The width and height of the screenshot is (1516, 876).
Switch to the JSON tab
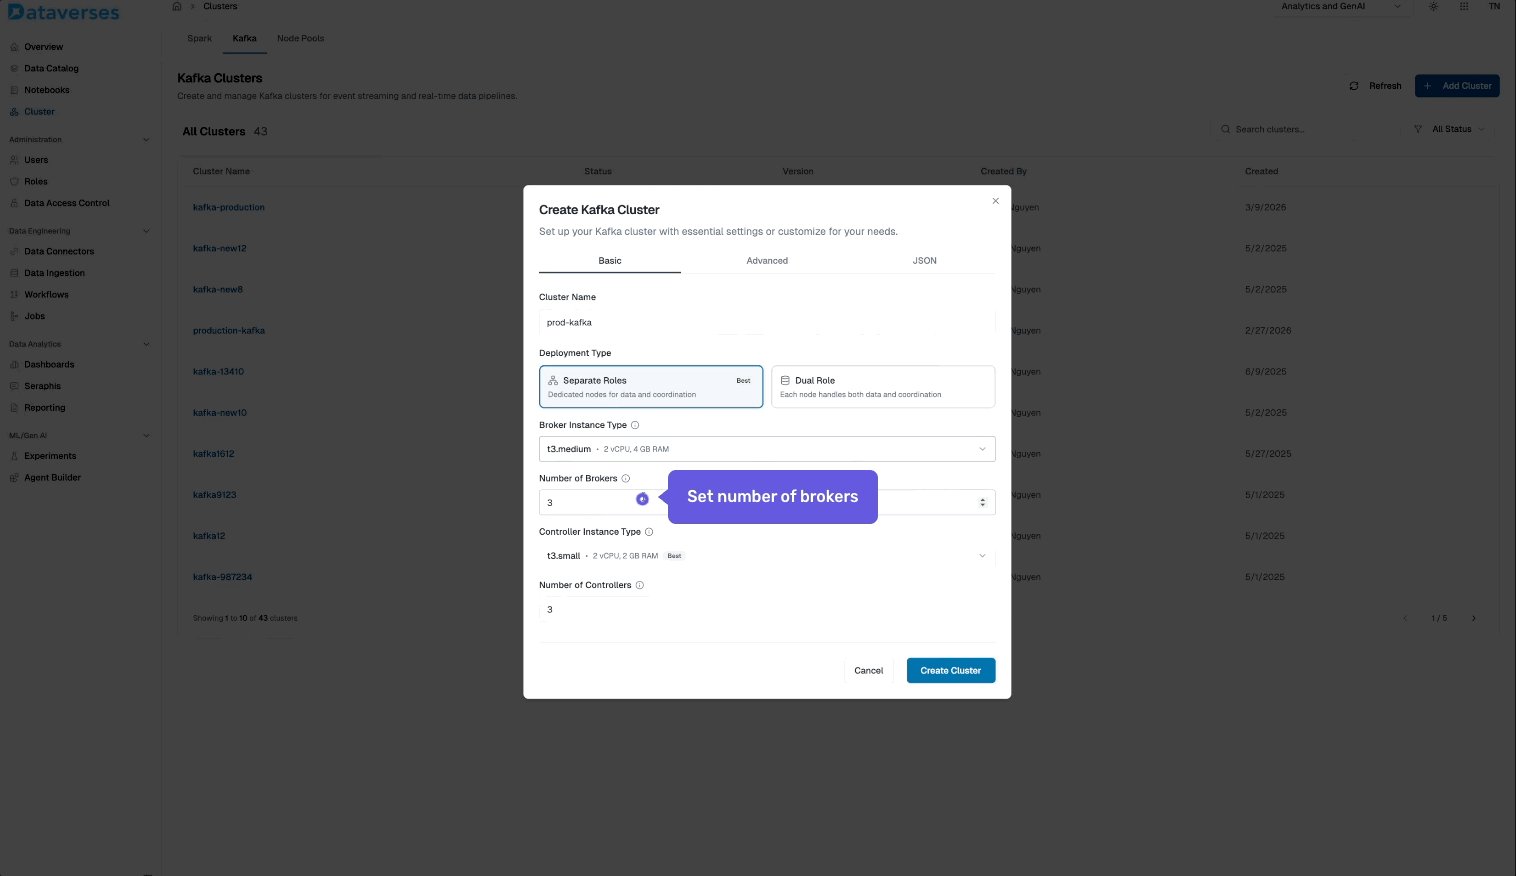[x=924, y=261]
